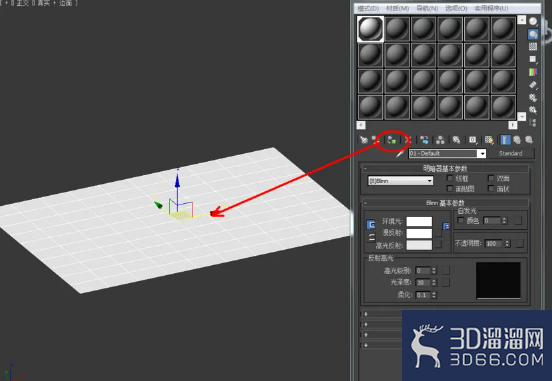Click the sample slots scroll-left arrow
This screenshot has height=381, width=552.
pyautogui.click(x=361, y=125)
